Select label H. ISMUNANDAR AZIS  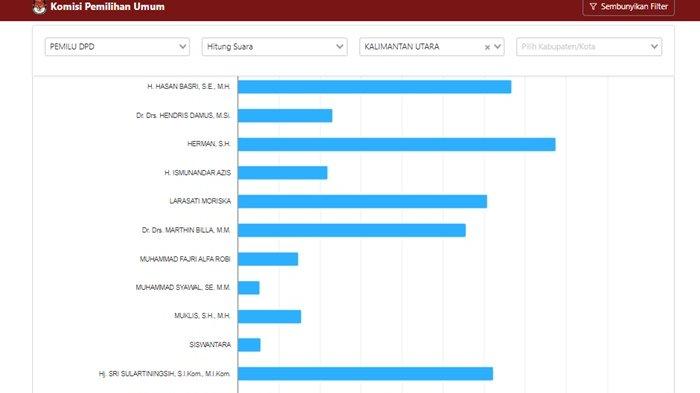[197, 172]
